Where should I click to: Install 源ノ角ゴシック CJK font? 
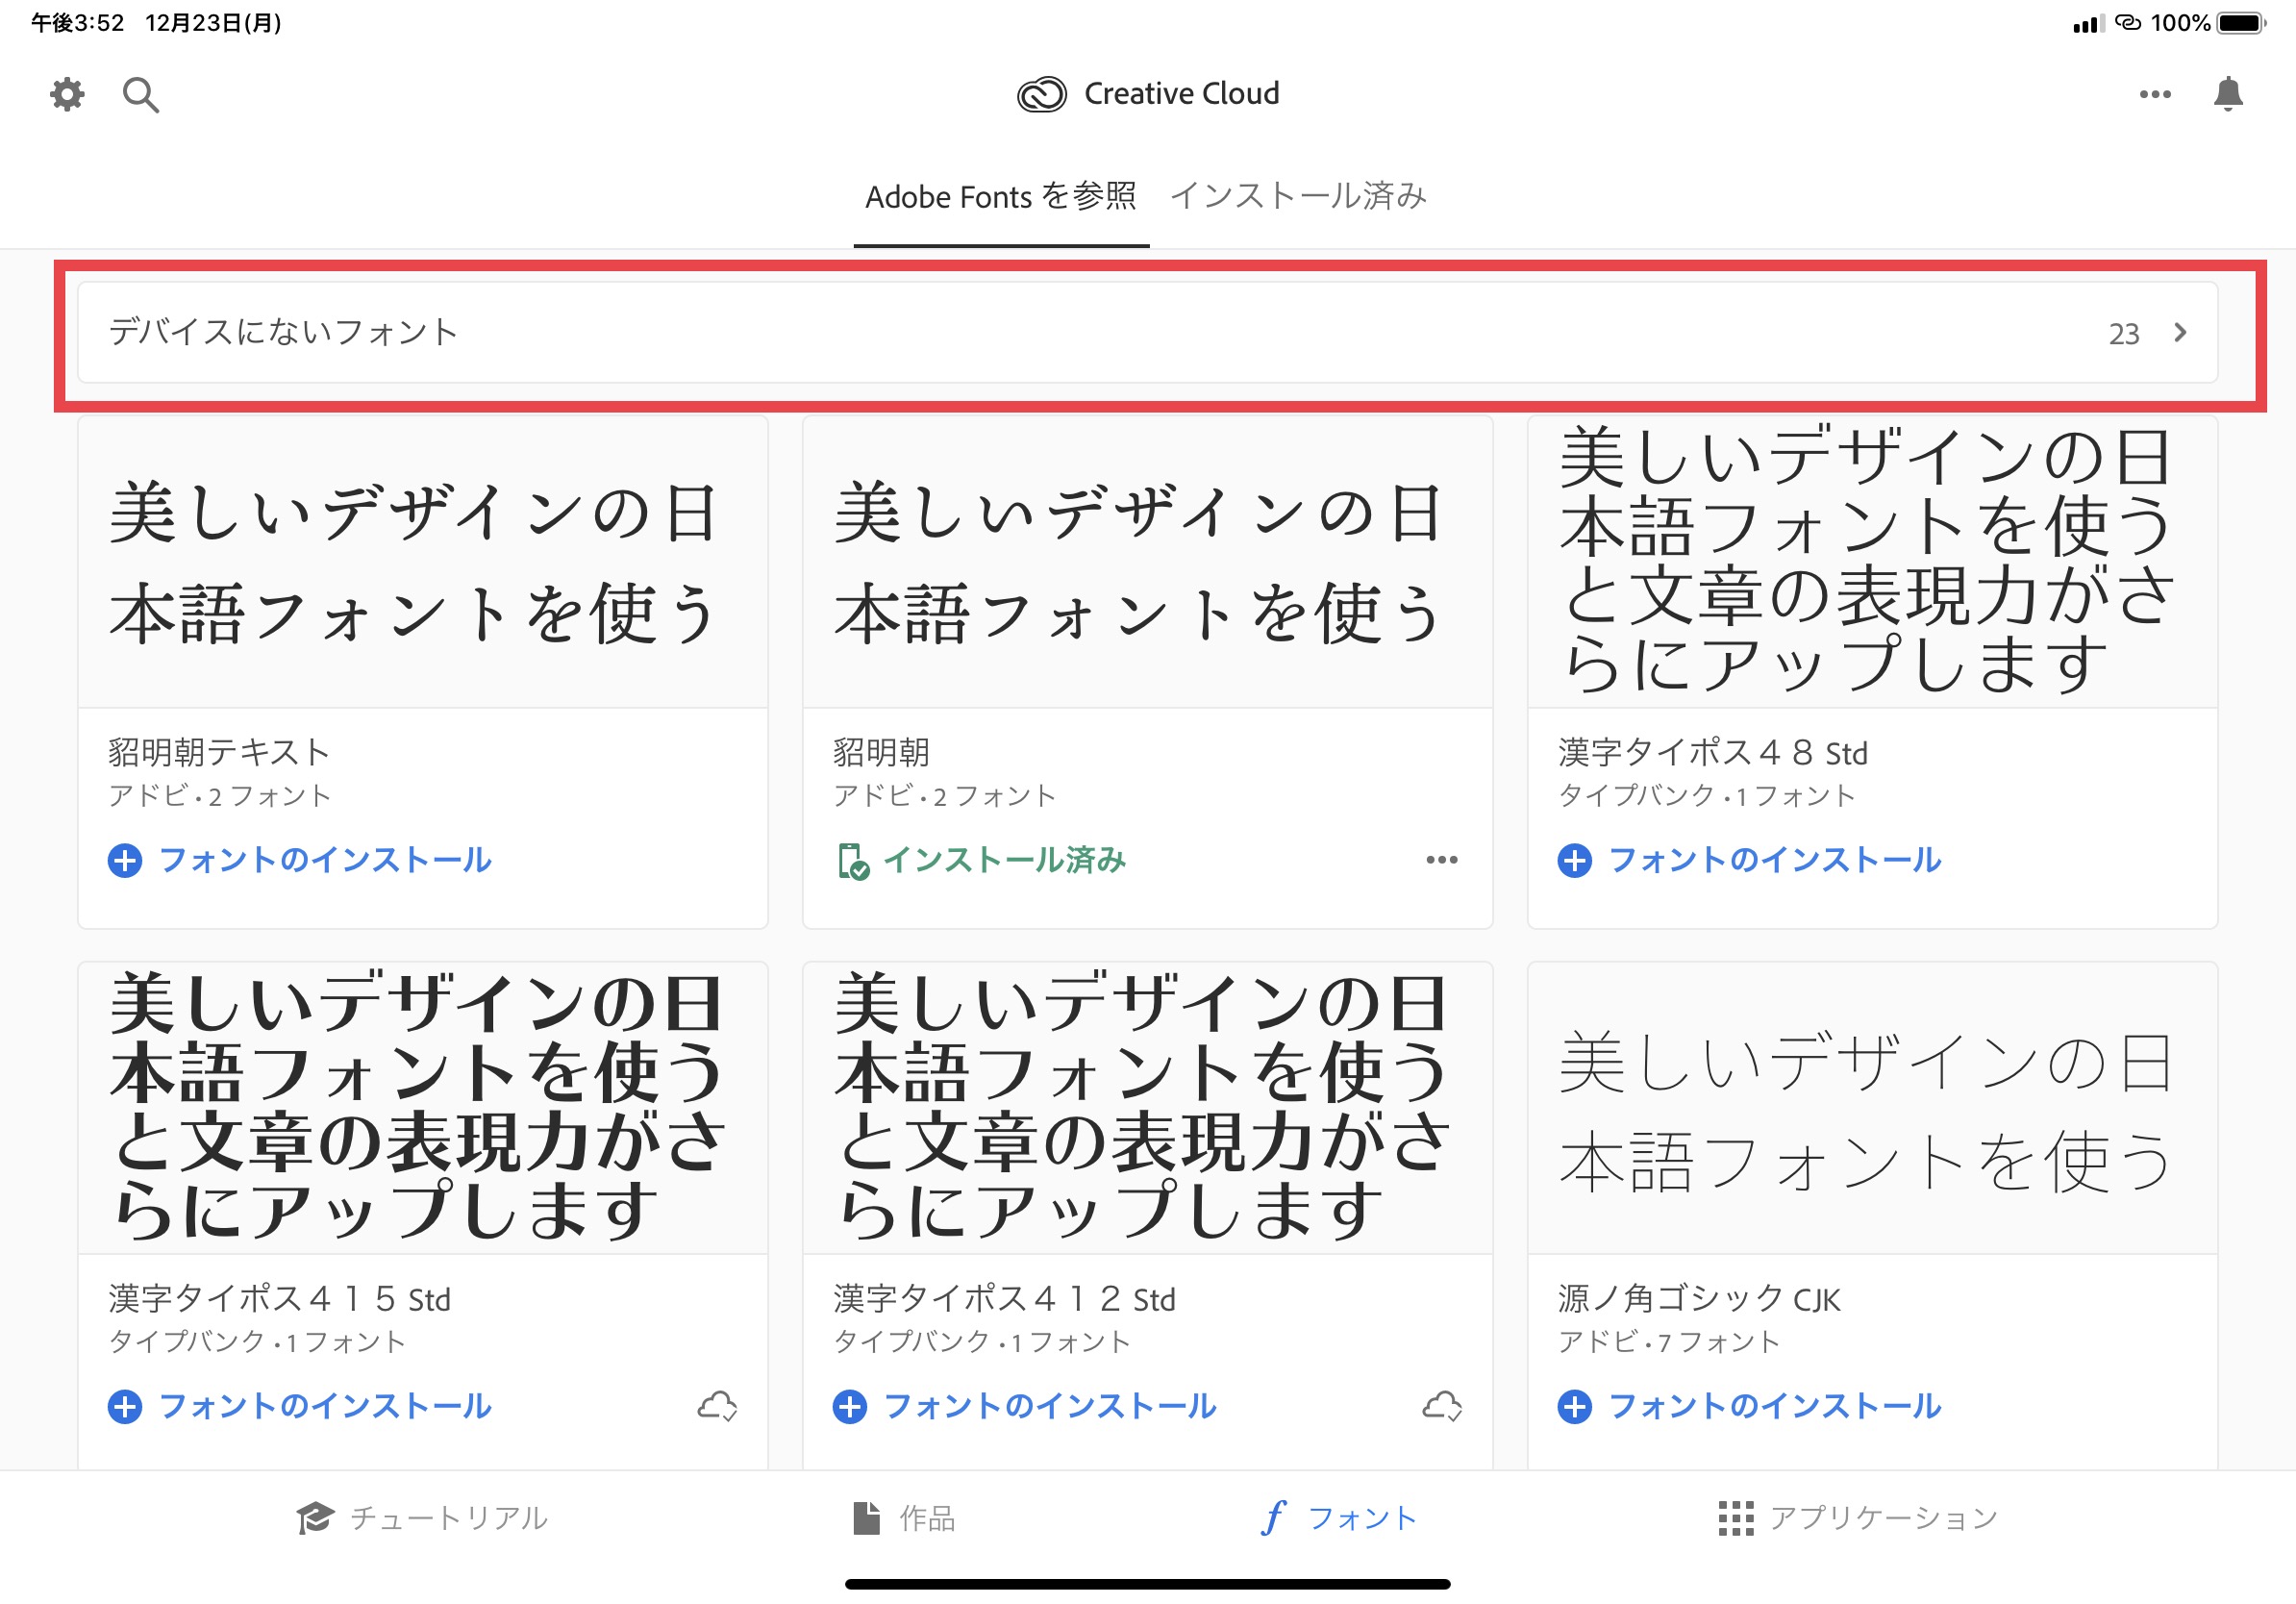[x=1750, y=1406]
